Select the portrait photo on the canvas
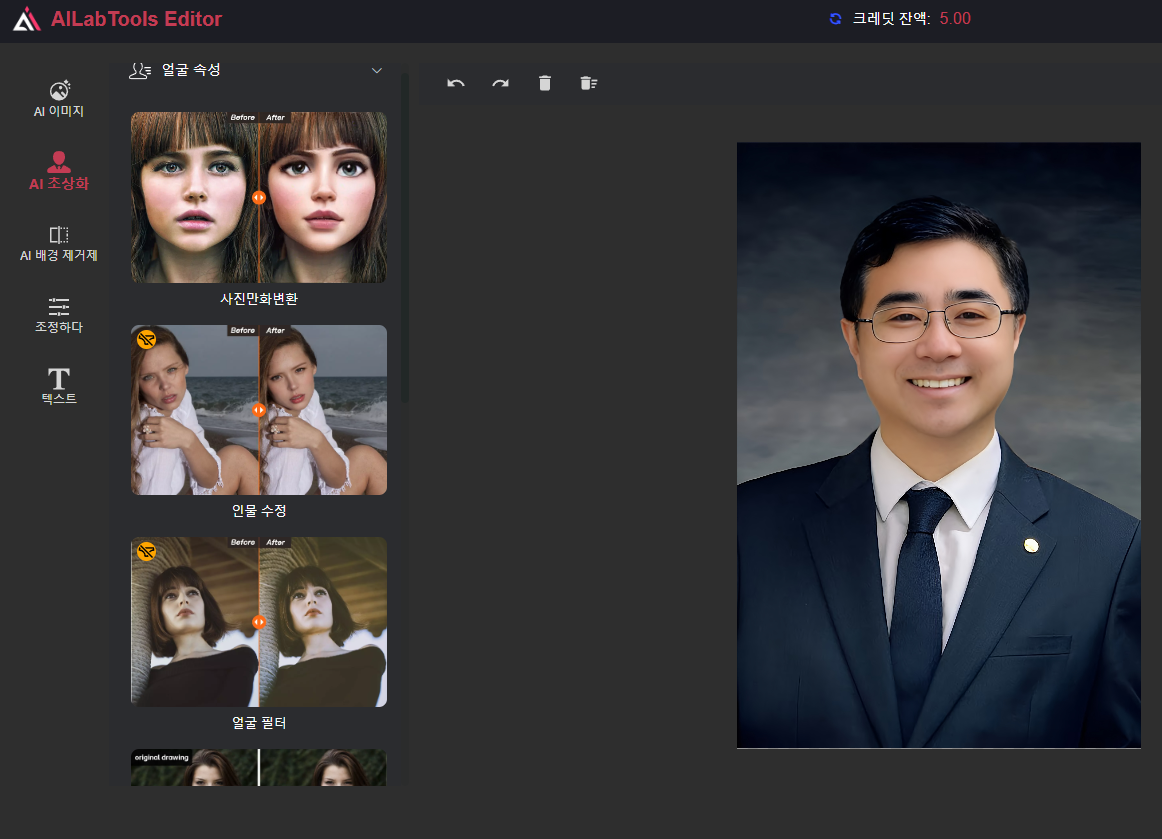 pos(938,445)
